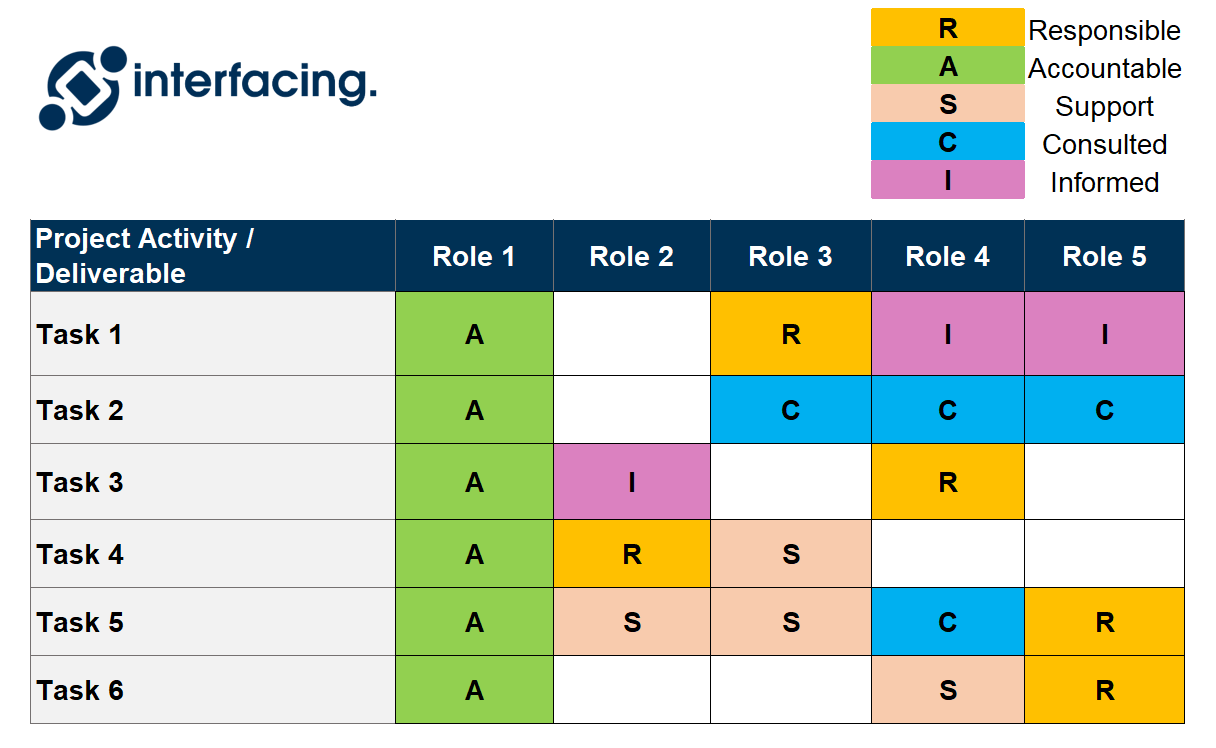Select the green Accountable legend swatch
Image resolution: width=1216 pixels, height=748 pixels.
(947, 66)
